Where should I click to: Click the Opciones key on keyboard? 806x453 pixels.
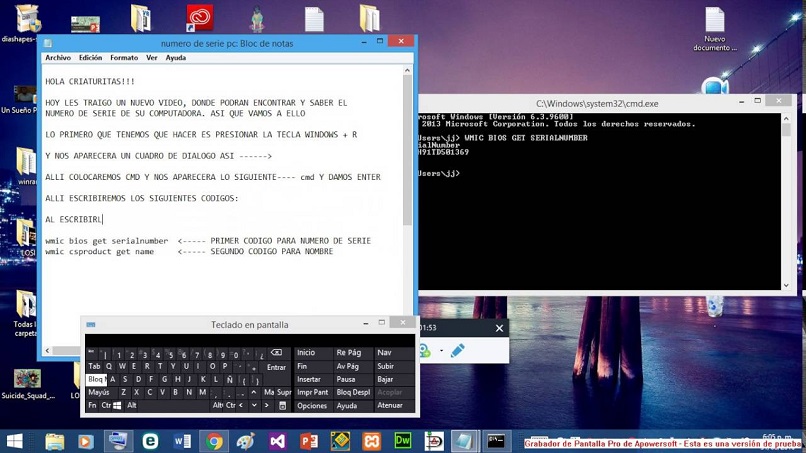pos(312,406)
